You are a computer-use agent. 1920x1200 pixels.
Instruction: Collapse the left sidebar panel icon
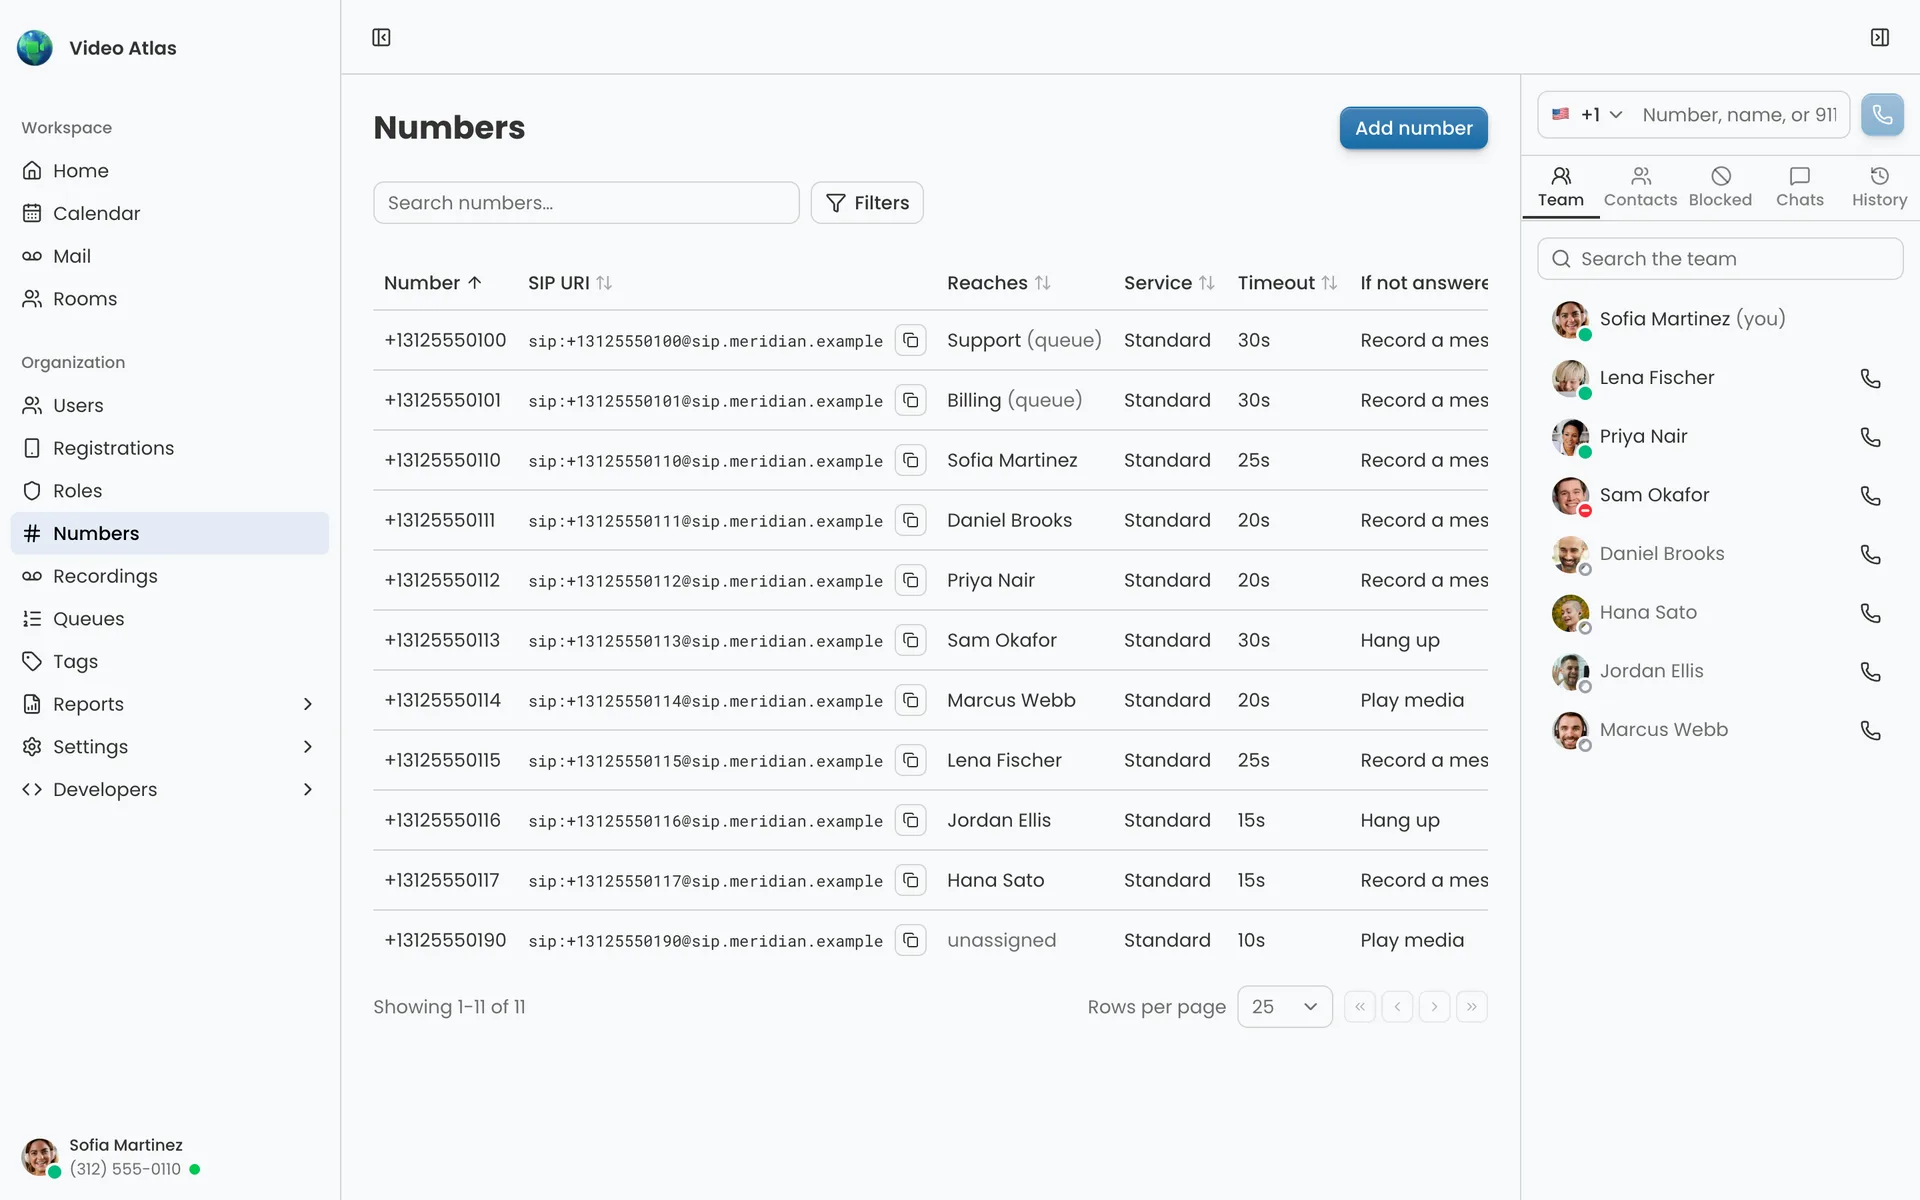click(381, 37)
